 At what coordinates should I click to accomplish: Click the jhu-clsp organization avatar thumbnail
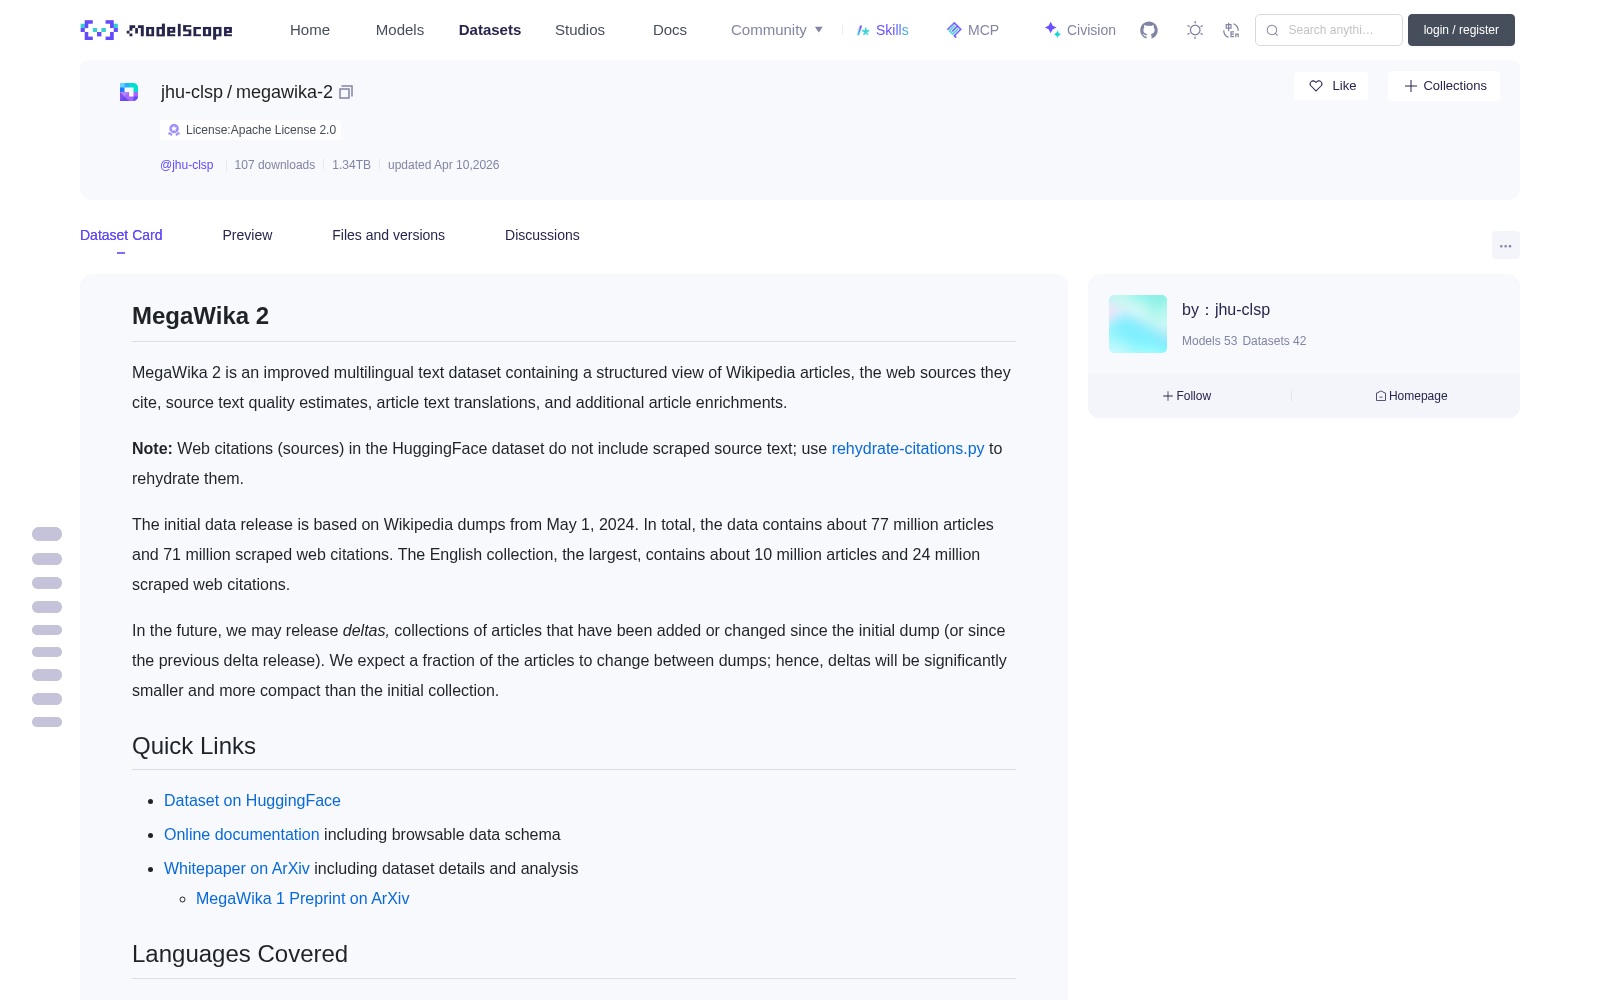pos(1138,324)
